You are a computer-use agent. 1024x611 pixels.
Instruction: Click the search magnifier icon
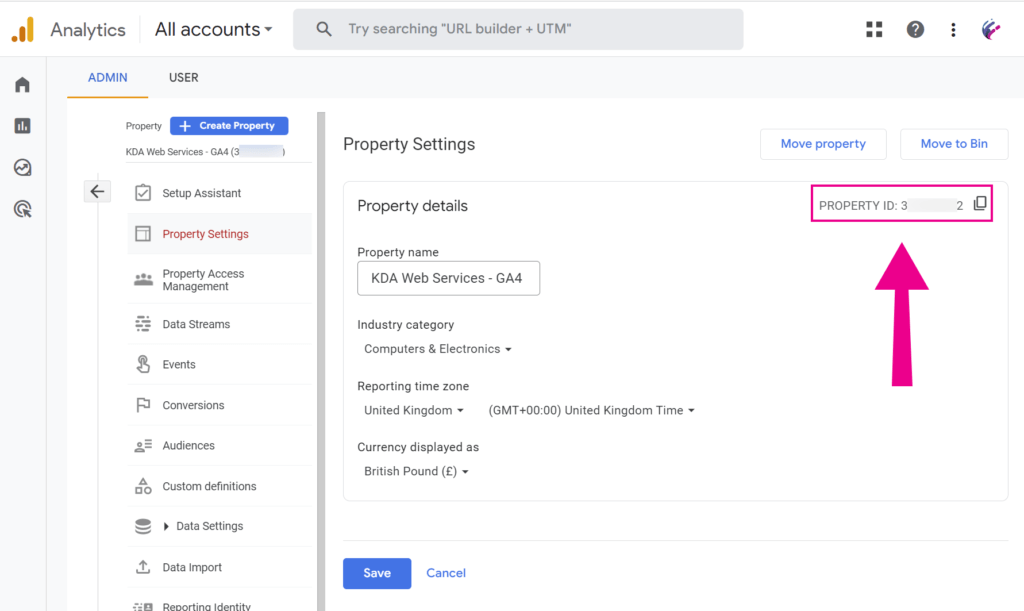click(x=323, y=29)
